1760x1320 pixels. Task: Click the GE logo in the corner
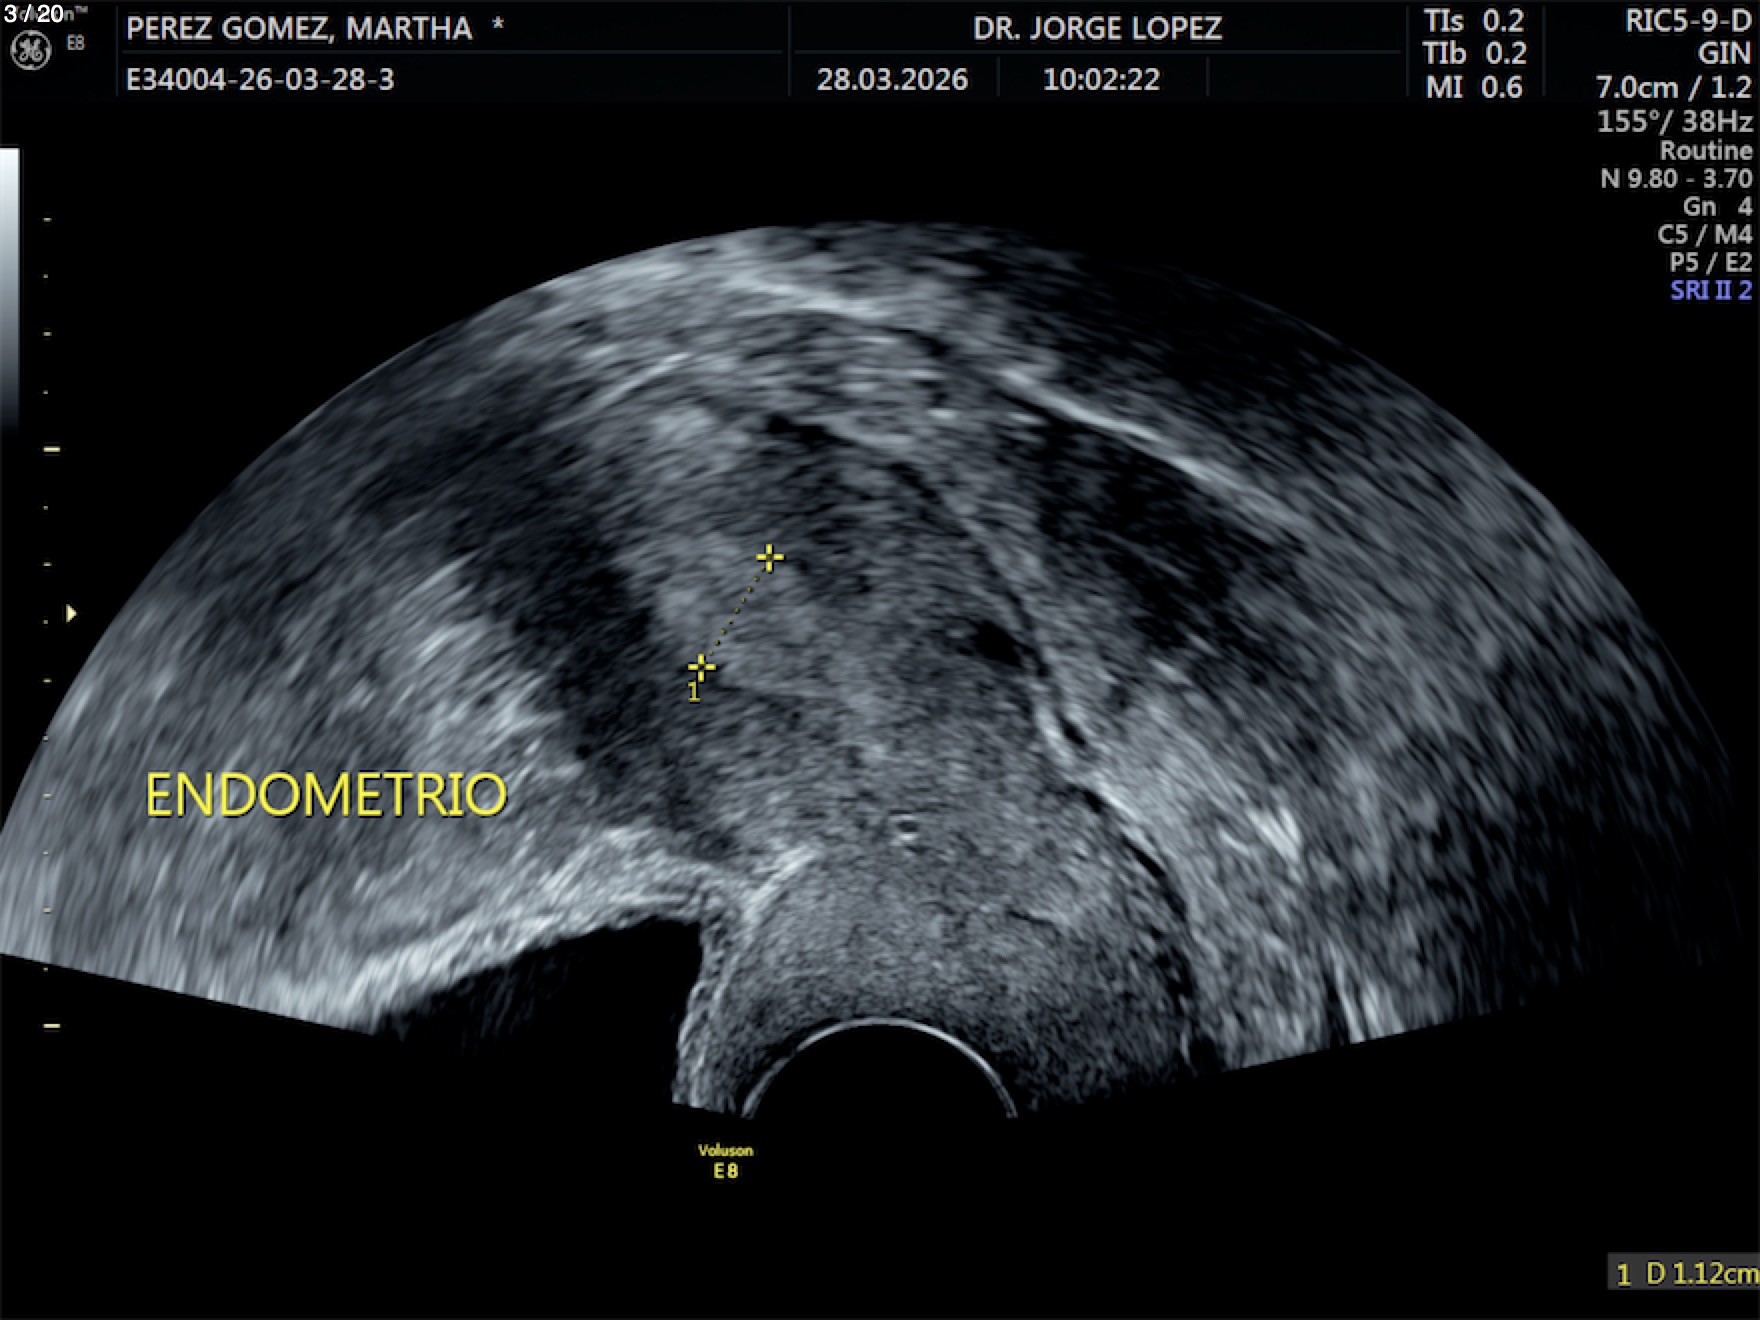(30, 50)
